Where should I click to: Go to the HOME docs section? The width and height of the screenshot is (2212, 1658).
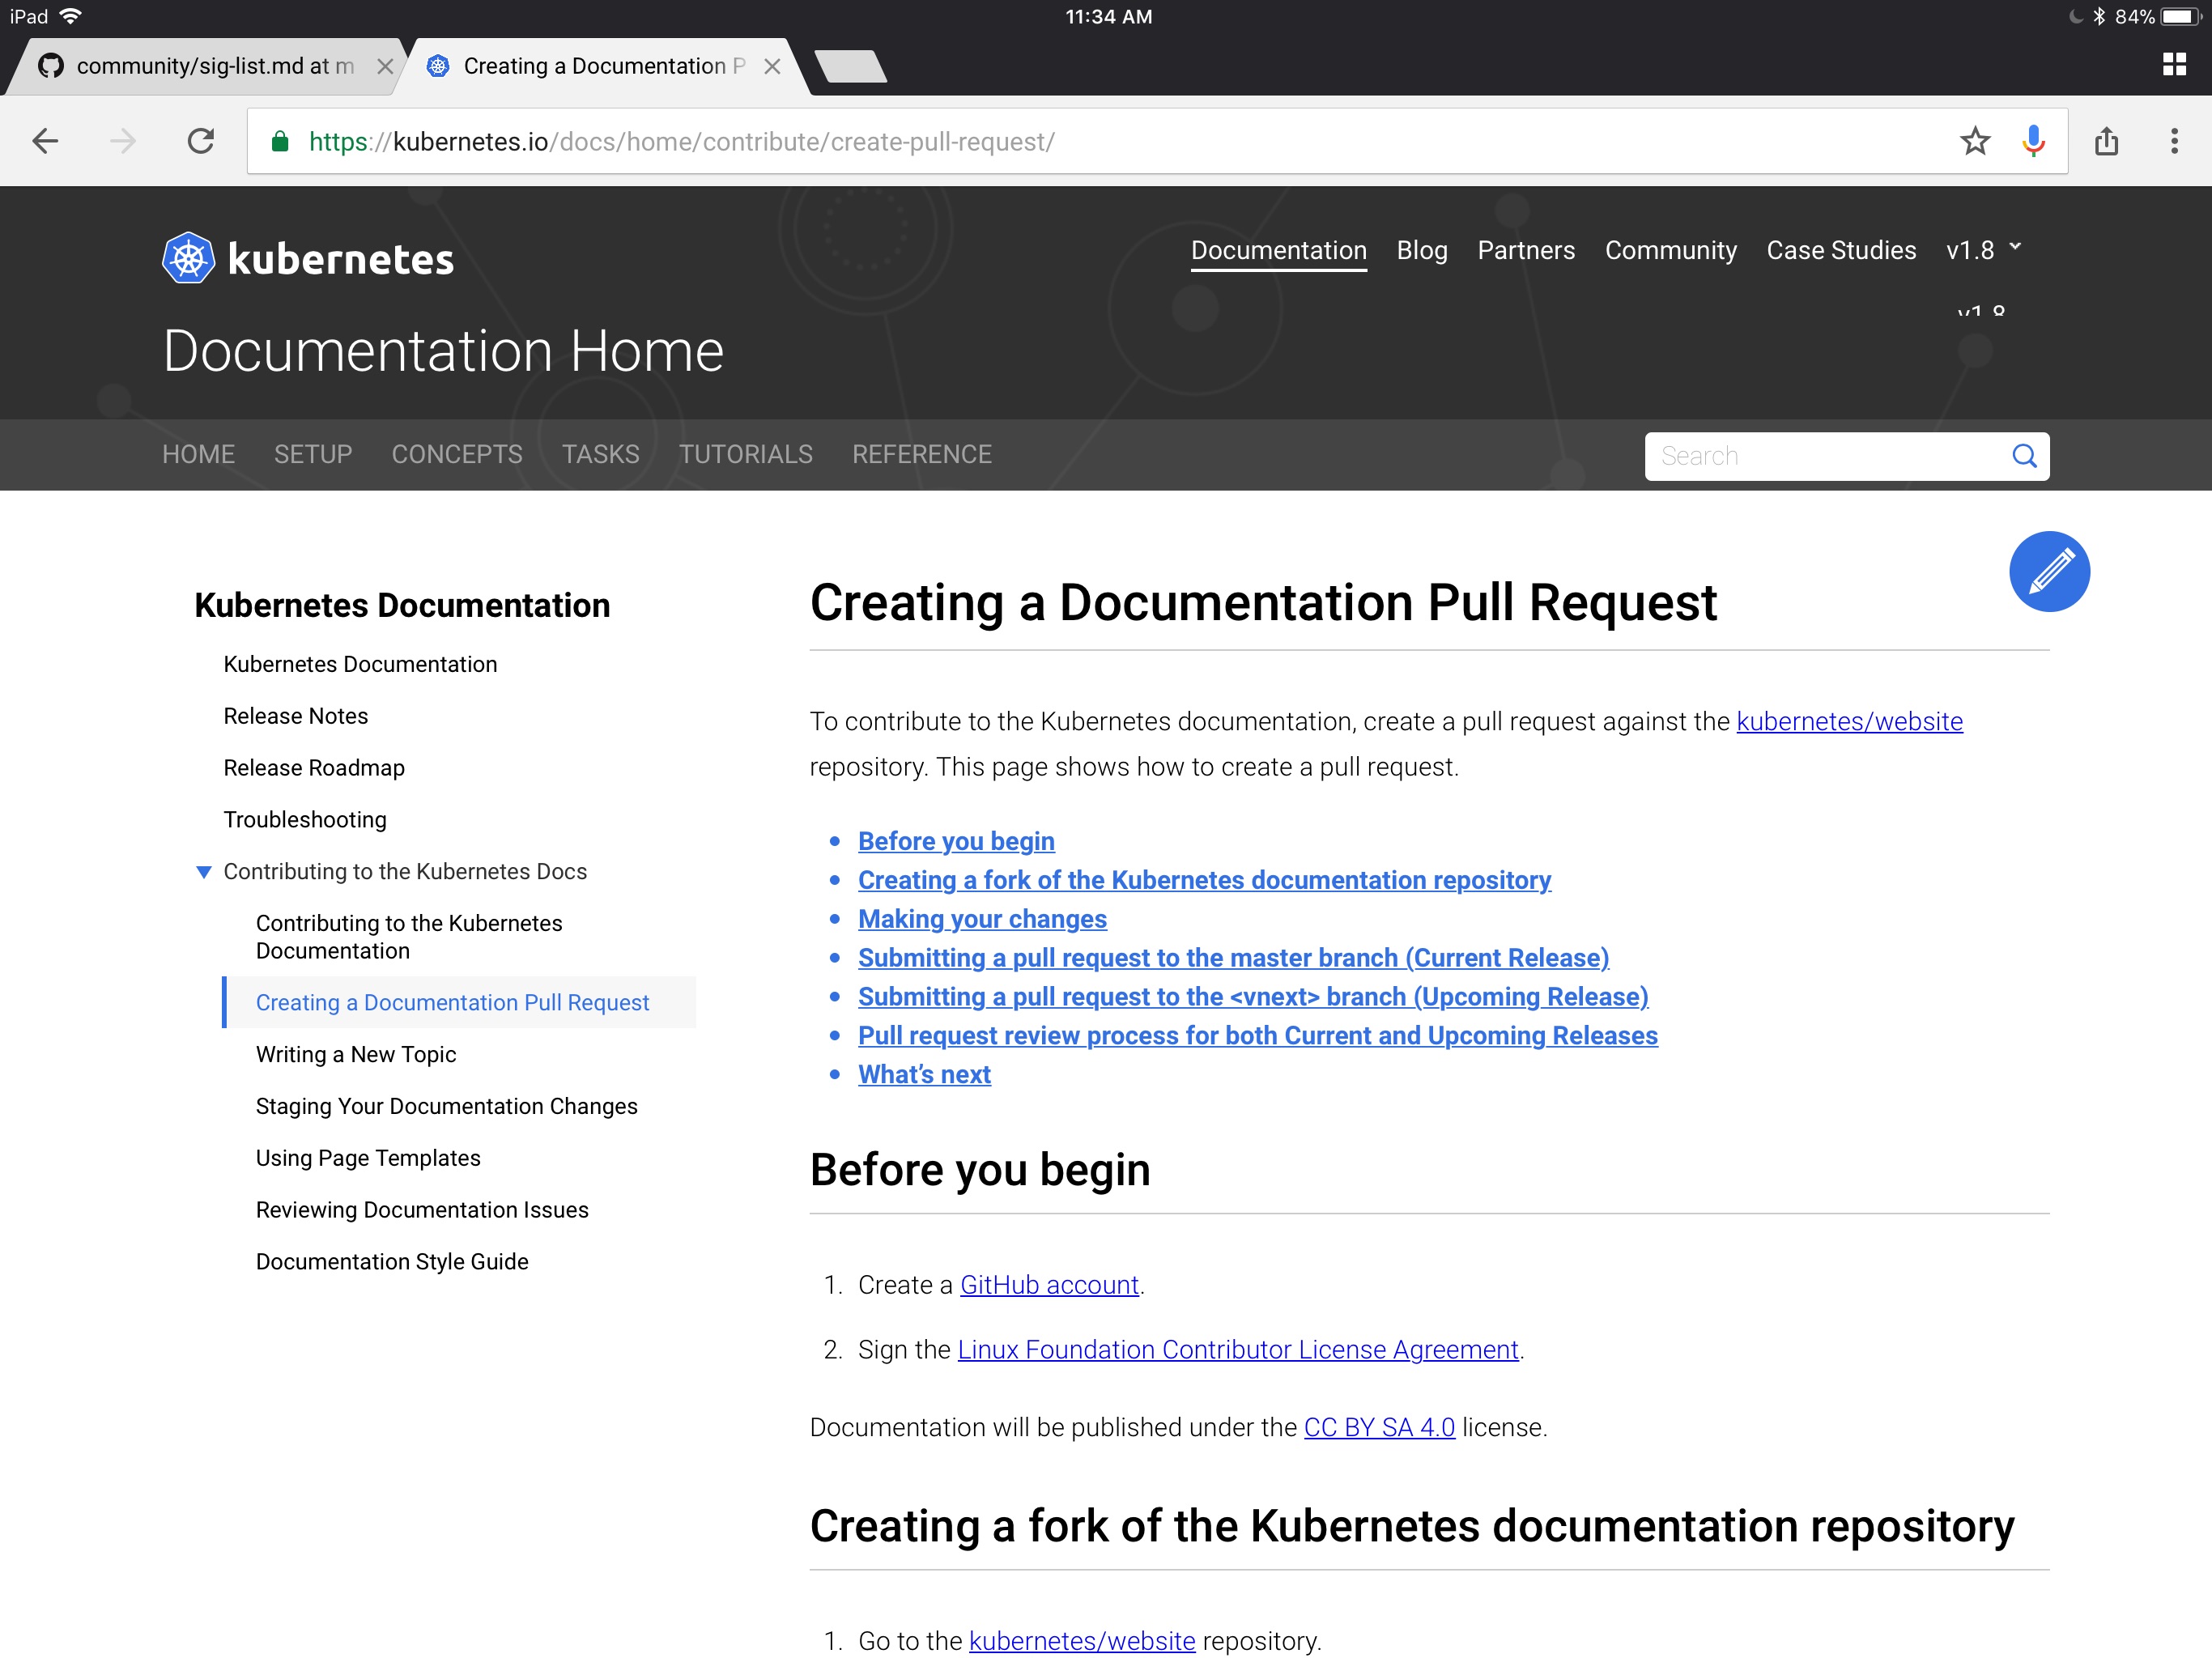coord(198,454)
